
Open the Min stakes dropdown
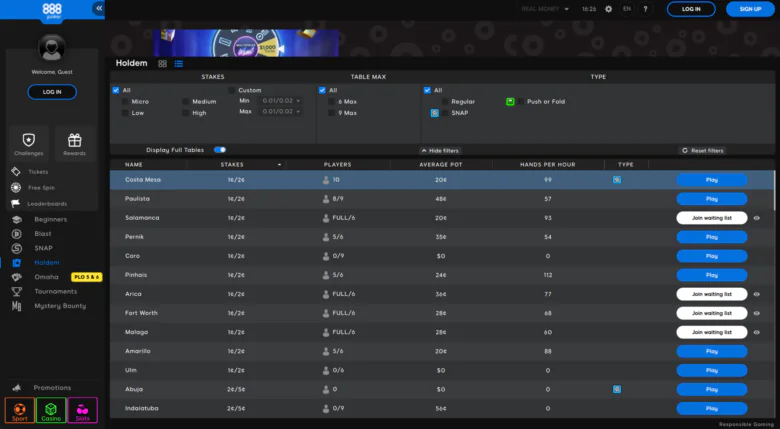click(x=281, y=101)
